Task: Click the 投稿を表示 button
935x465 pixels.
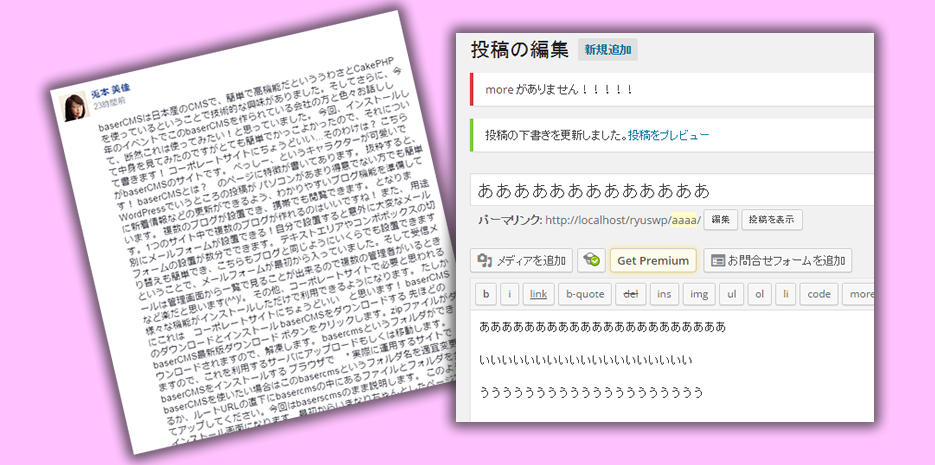Action: pyautogui.click(x=772, y=219)
